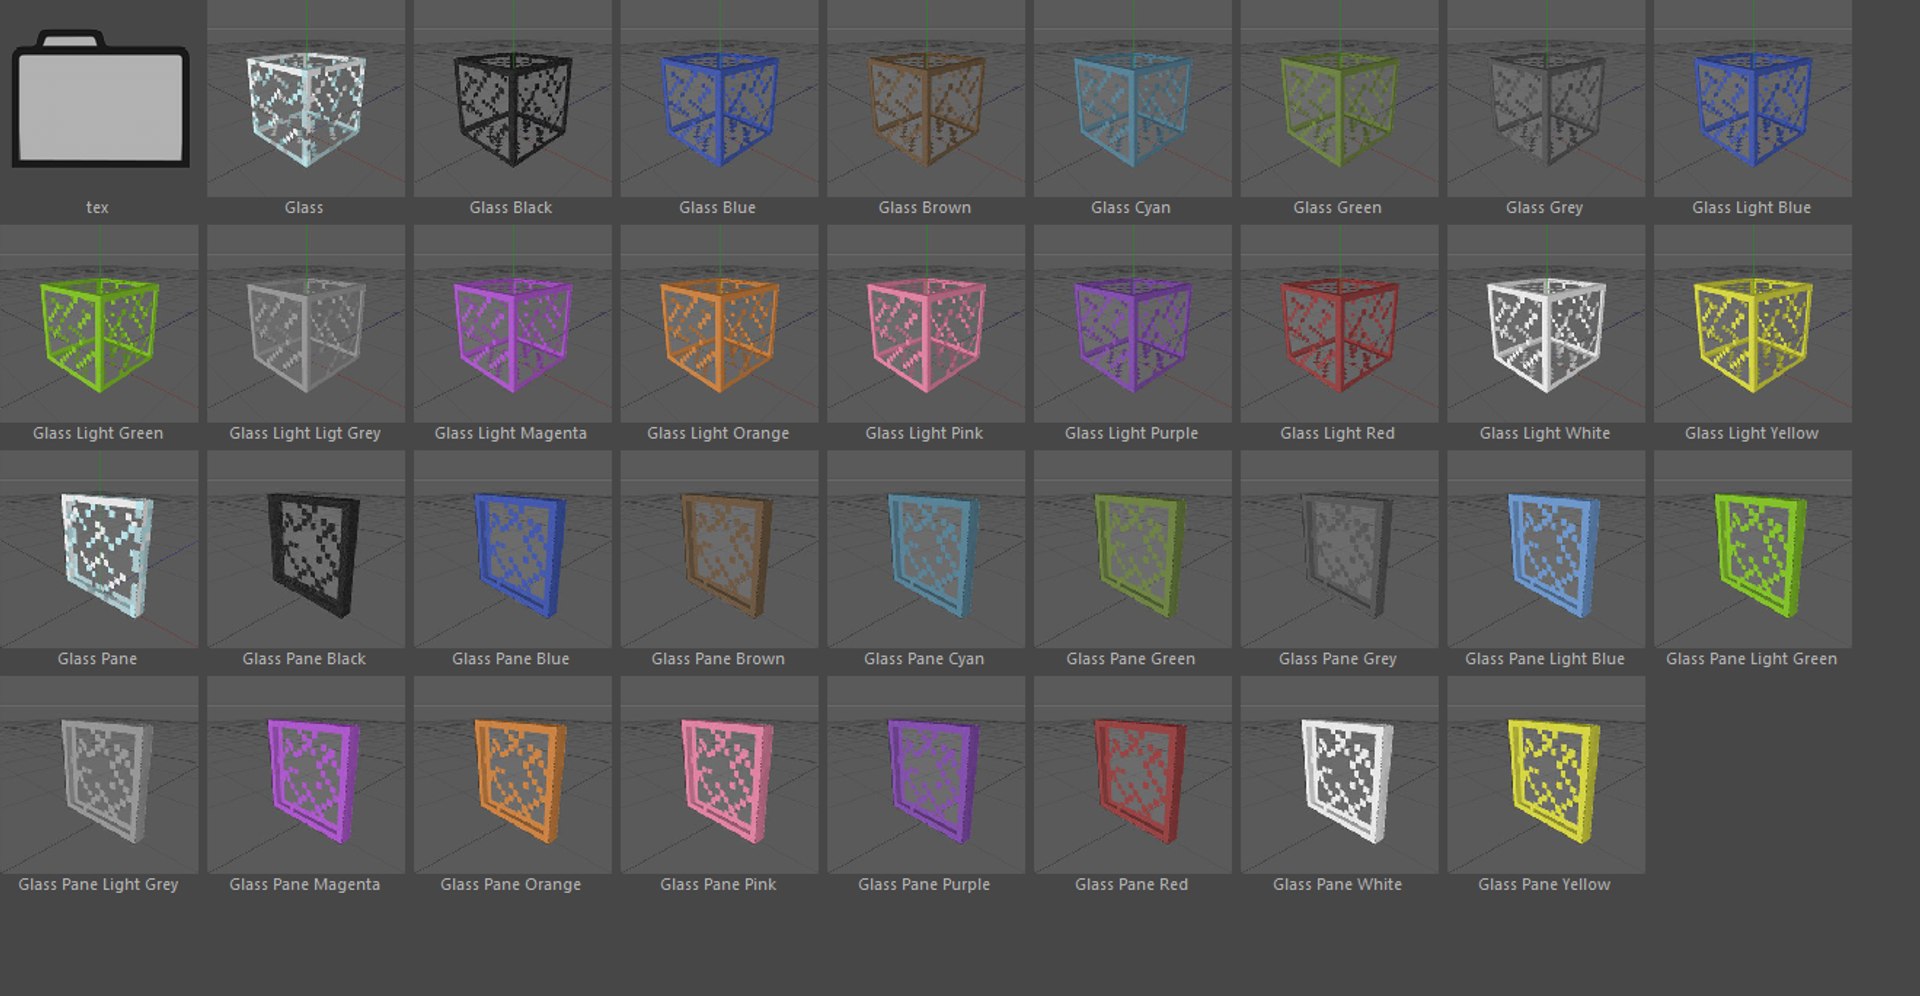Pick the Glass Pane Grey thumbnail
The height and width of the screenshot is (996, 1920).
coord(1340,549)
